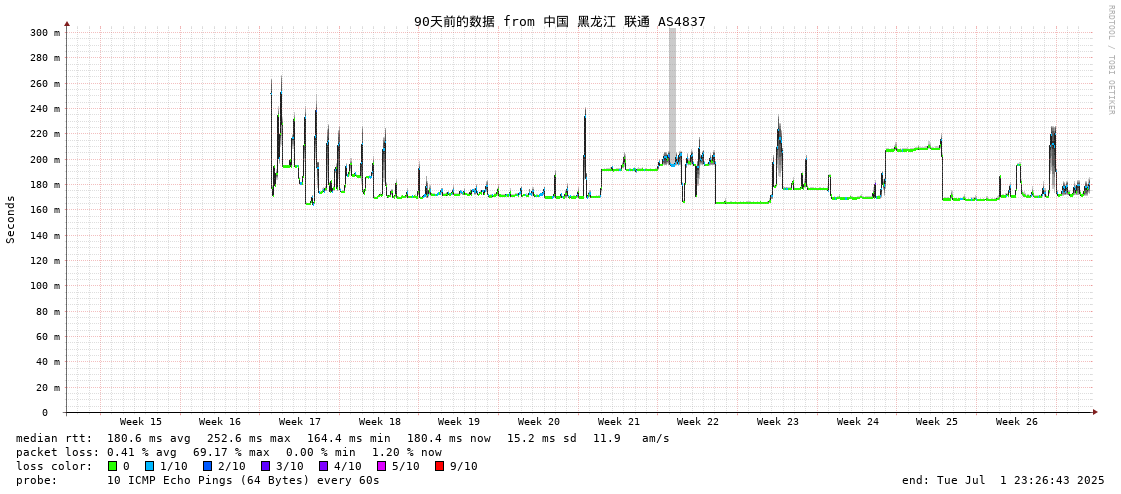Viewport: 1121px width, 494px height.
Task: Click the Week 25 axis label
Action: pos(937,422)
